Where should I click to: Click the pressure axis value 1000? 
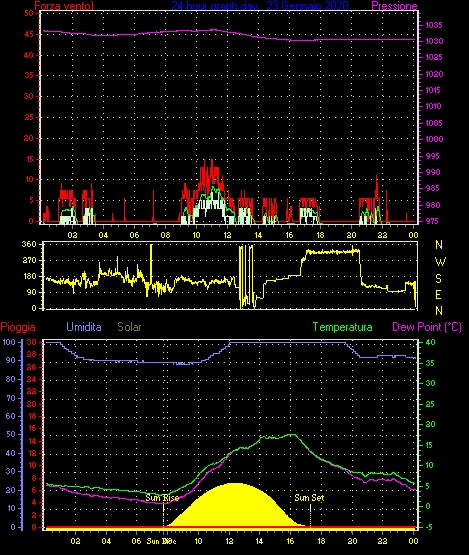434,139
